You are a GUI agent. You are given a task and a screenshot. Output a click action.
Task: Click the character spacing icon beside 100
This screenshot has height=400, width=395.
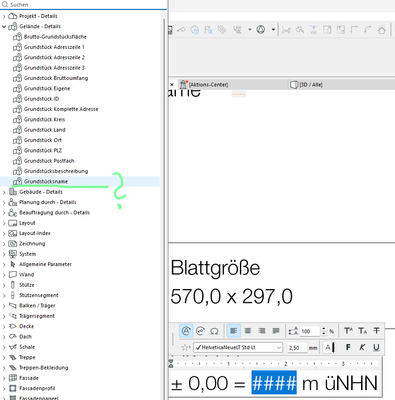tap(293, 331)
